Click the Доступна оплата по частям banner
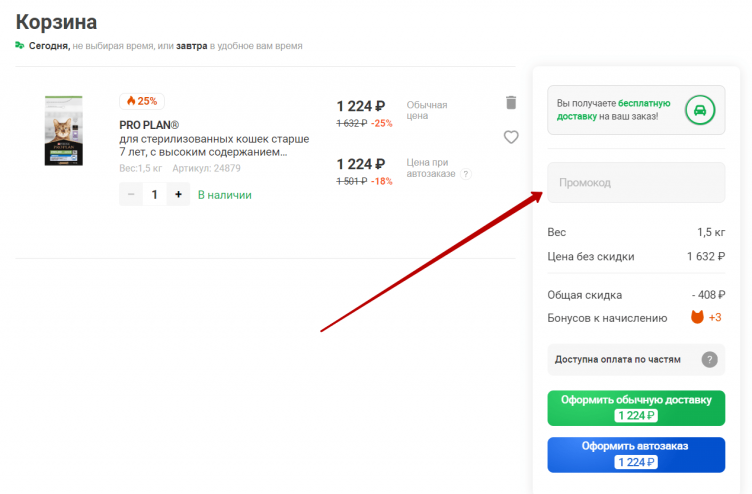 pyautogui.click(x=618, y=359)
